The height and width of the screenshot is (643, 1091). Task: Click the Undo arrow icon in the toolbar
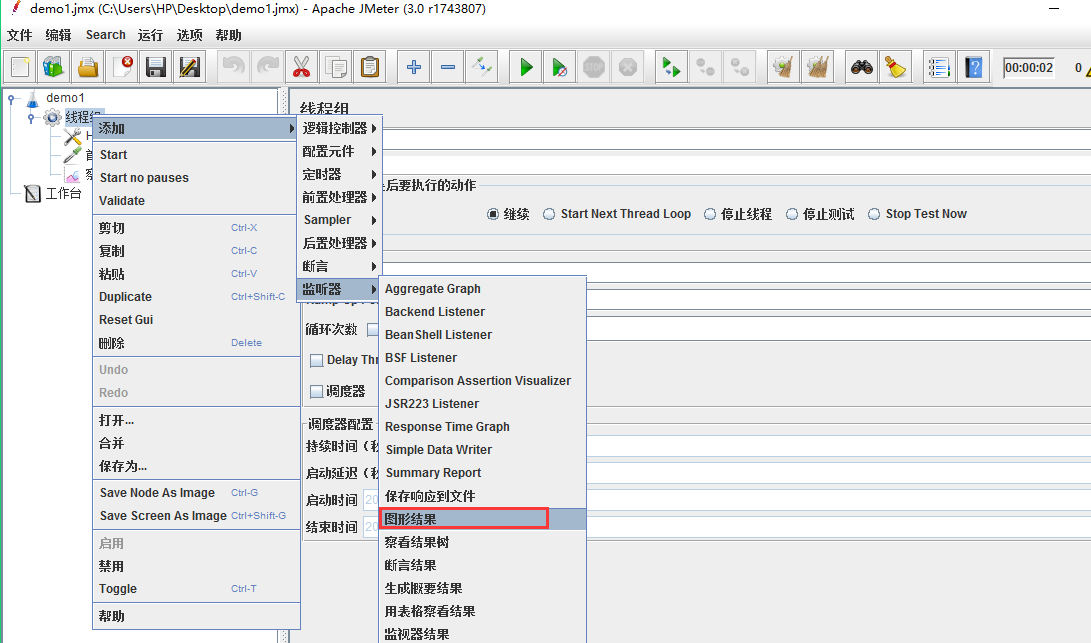(233, 68)
